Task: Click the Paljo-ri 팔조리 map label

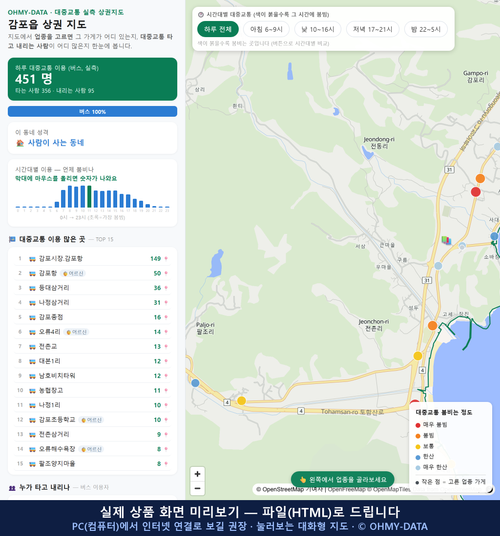Action: point(205,328)
